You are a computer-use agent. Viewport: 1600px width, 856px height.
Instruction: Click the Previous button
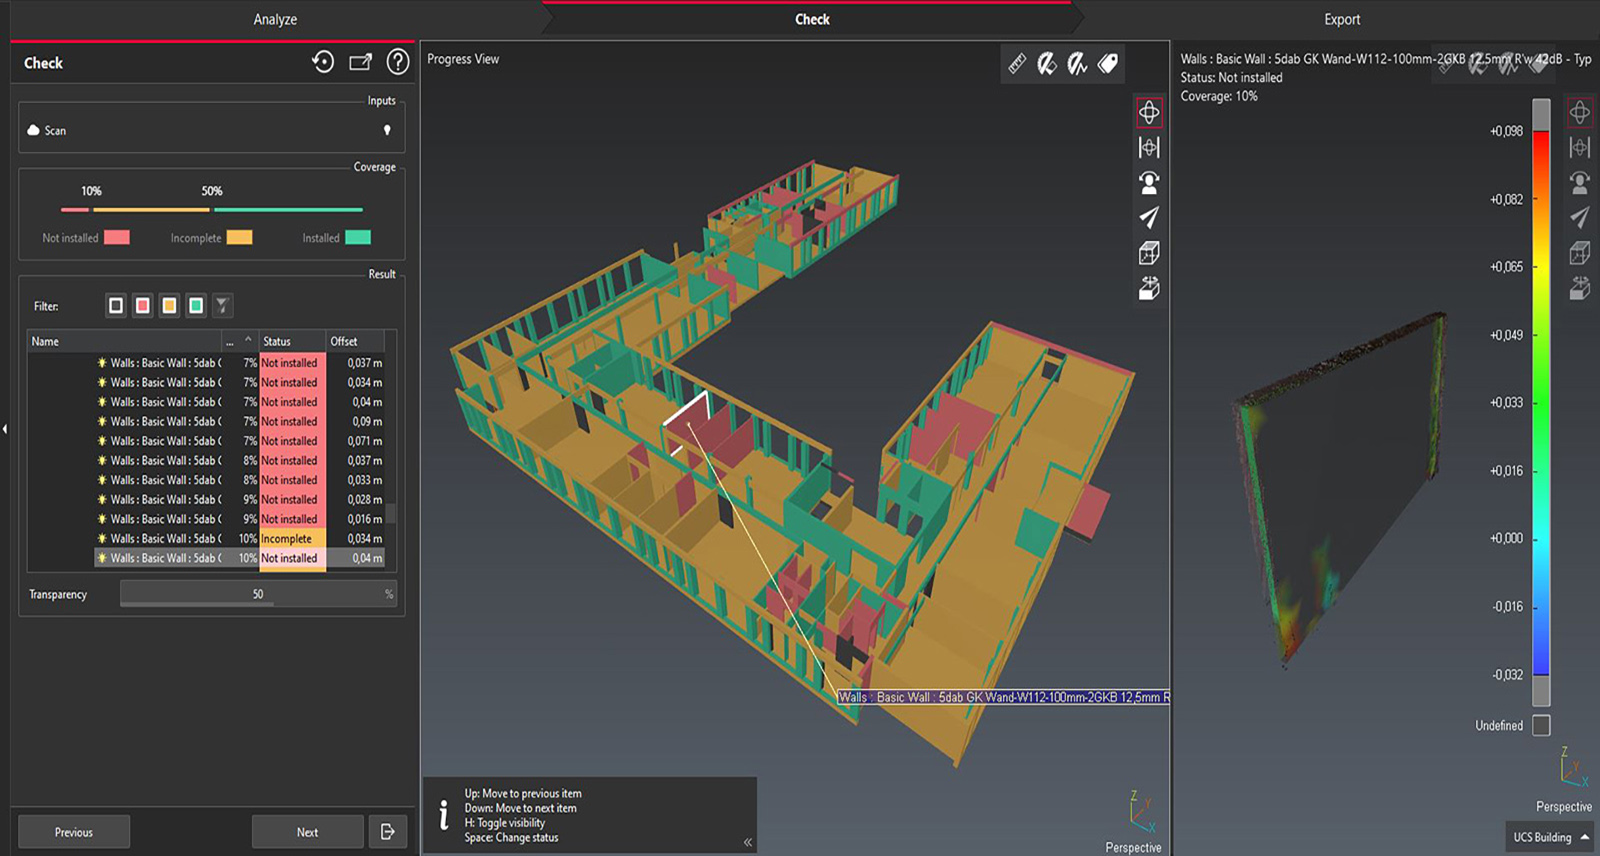click(x=74, y=832)
